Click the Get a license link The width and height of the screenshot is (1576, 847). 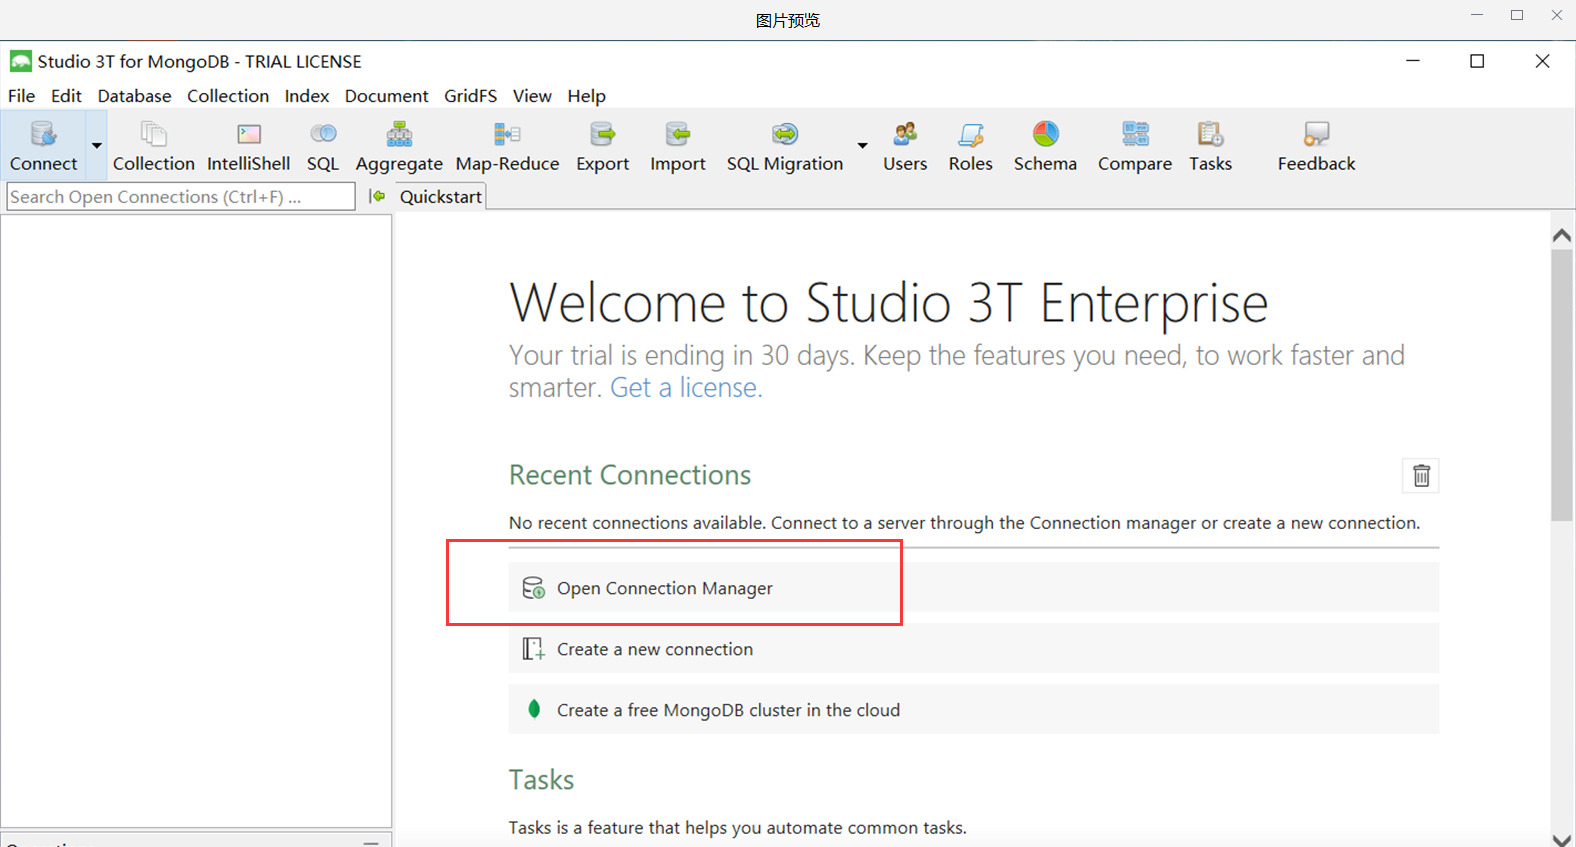pos(686,388)
